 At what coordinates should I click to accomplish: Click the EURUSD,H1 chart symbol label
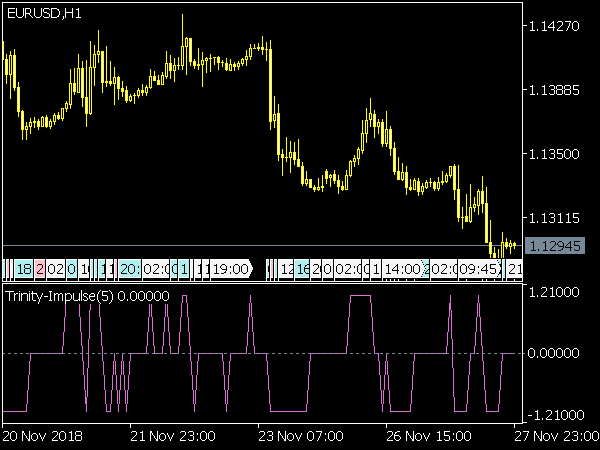[x=44, y=14]
